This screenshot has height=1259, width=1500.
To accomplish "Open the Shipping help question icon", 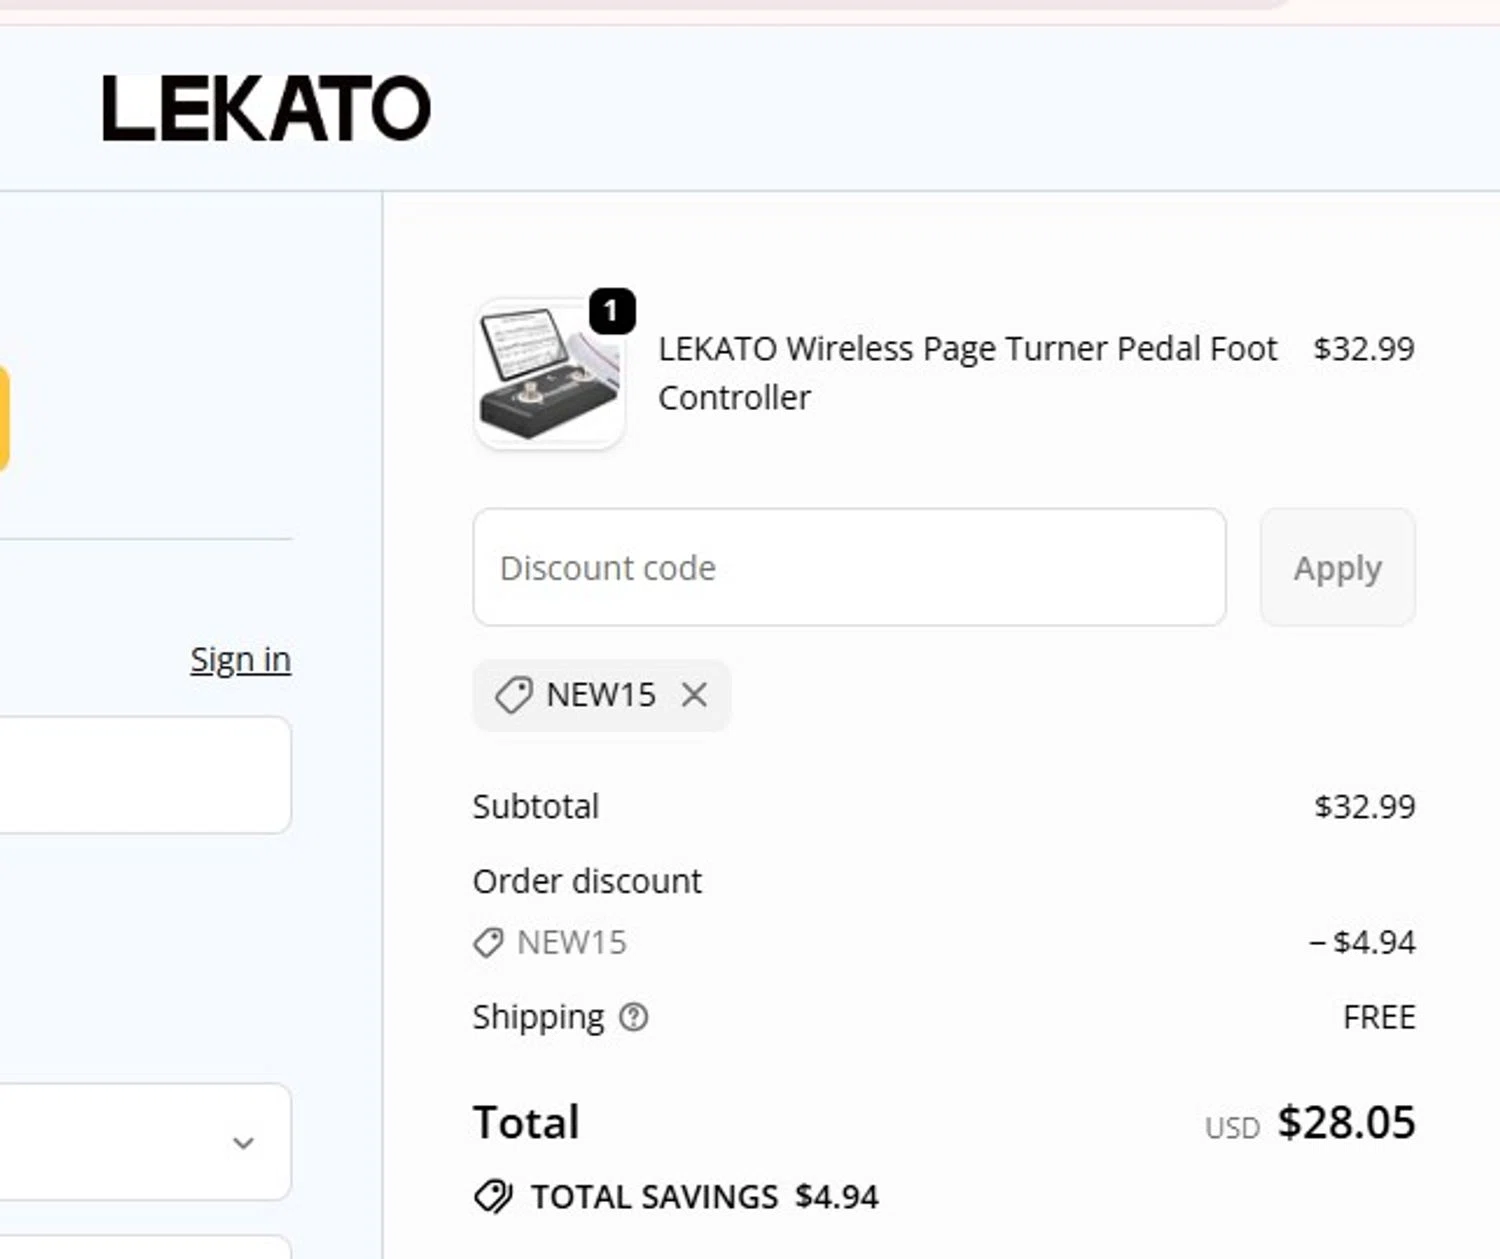I will (634, 1017).
